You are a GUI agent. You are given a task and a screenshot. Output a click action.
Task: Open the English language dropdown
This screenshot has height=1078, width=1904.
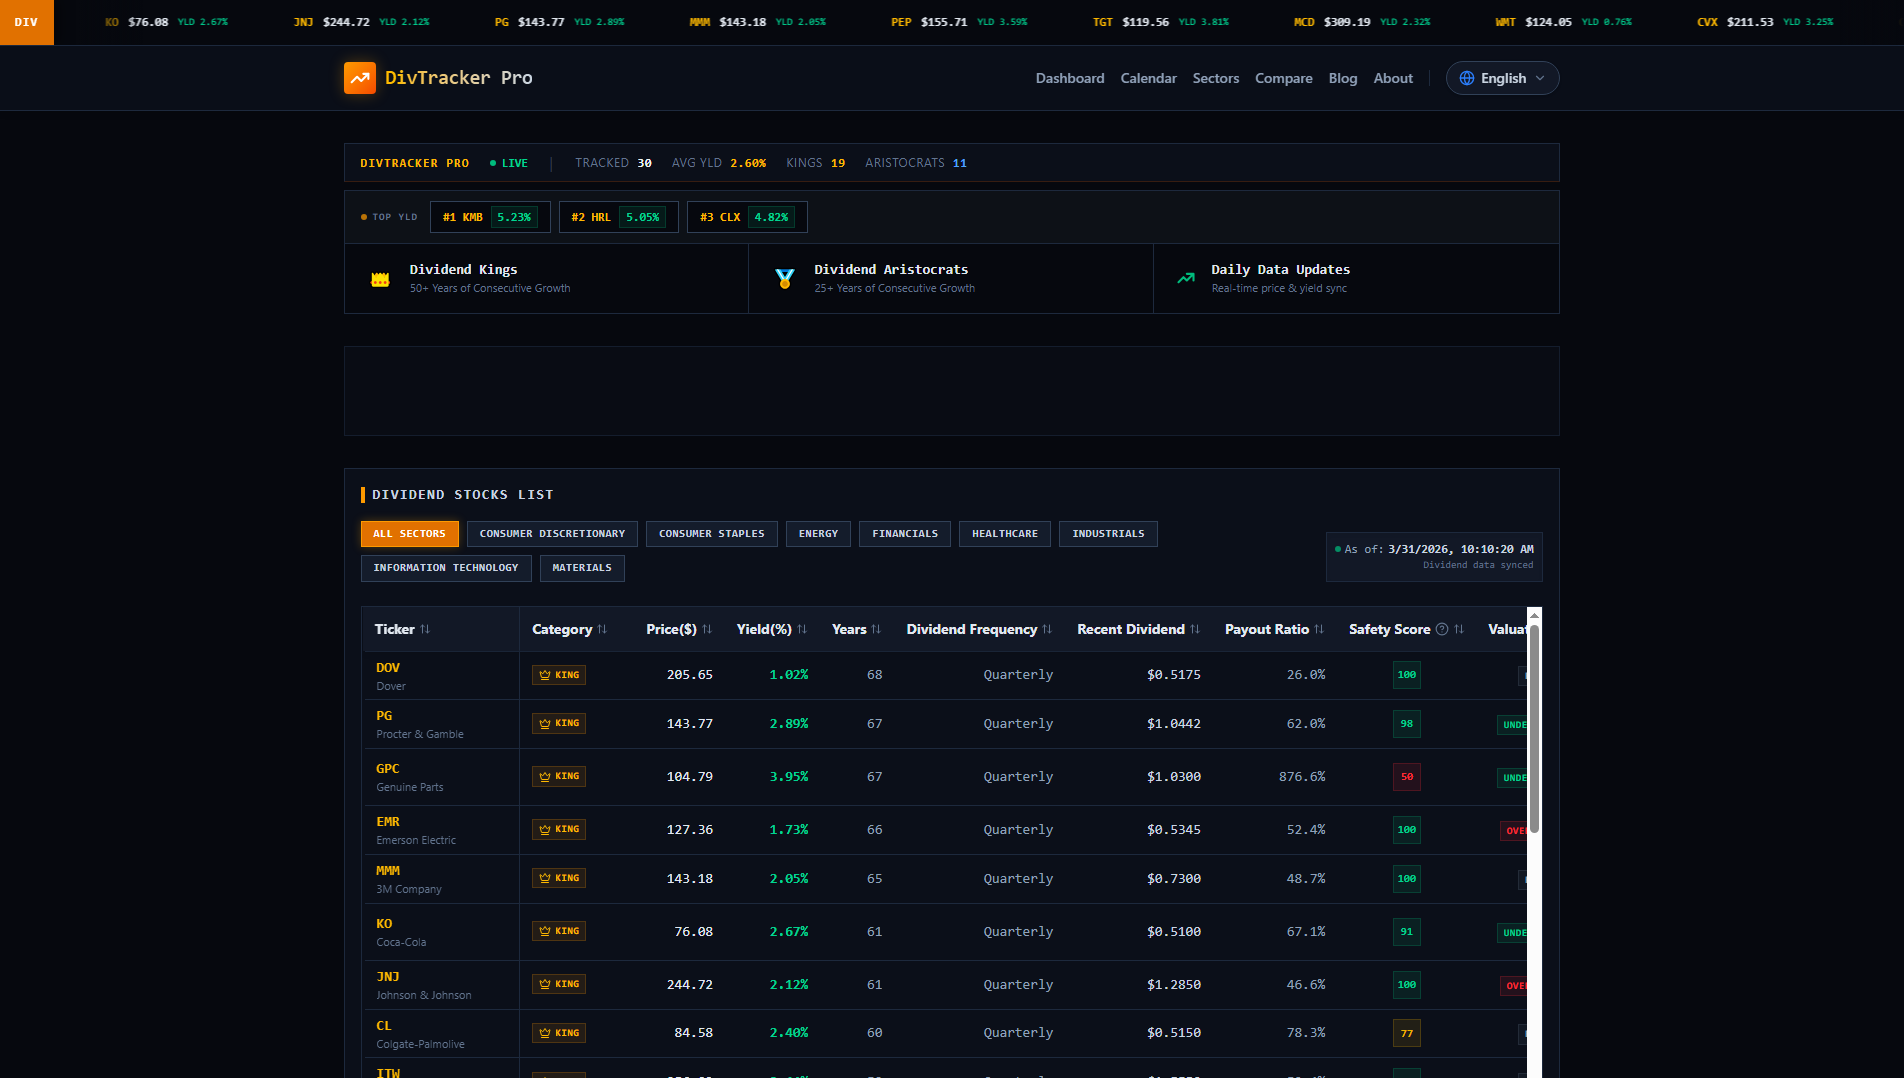pyautogui.click(x=1502, y=78)
